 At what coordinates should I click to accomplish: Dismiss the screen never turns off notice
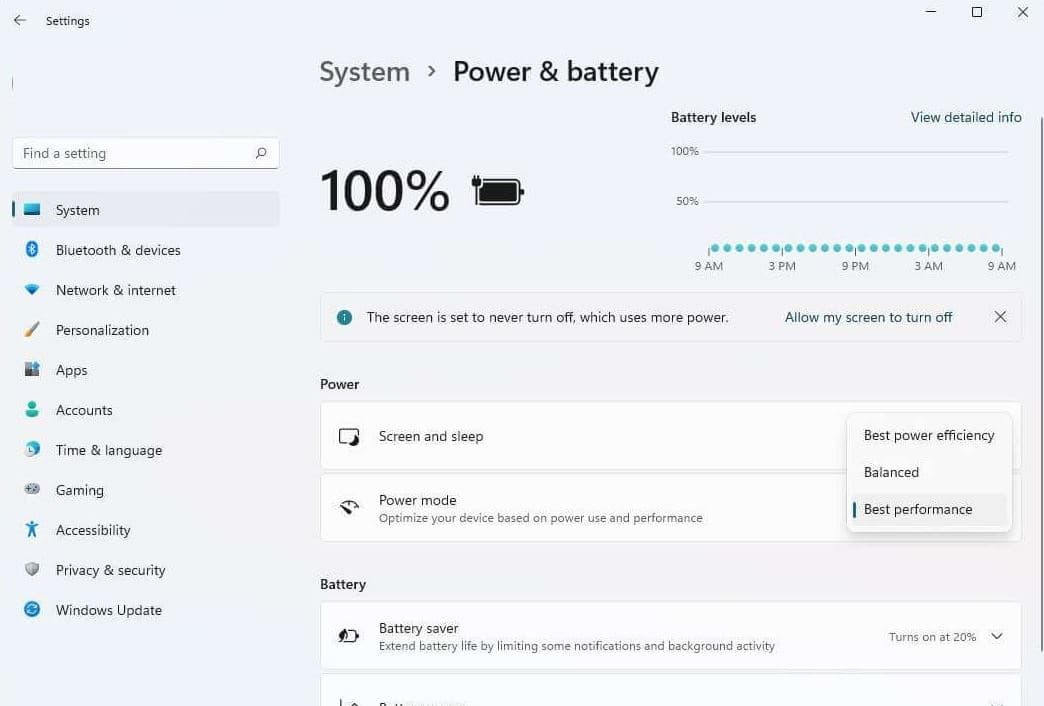(x=1000, y=317)
